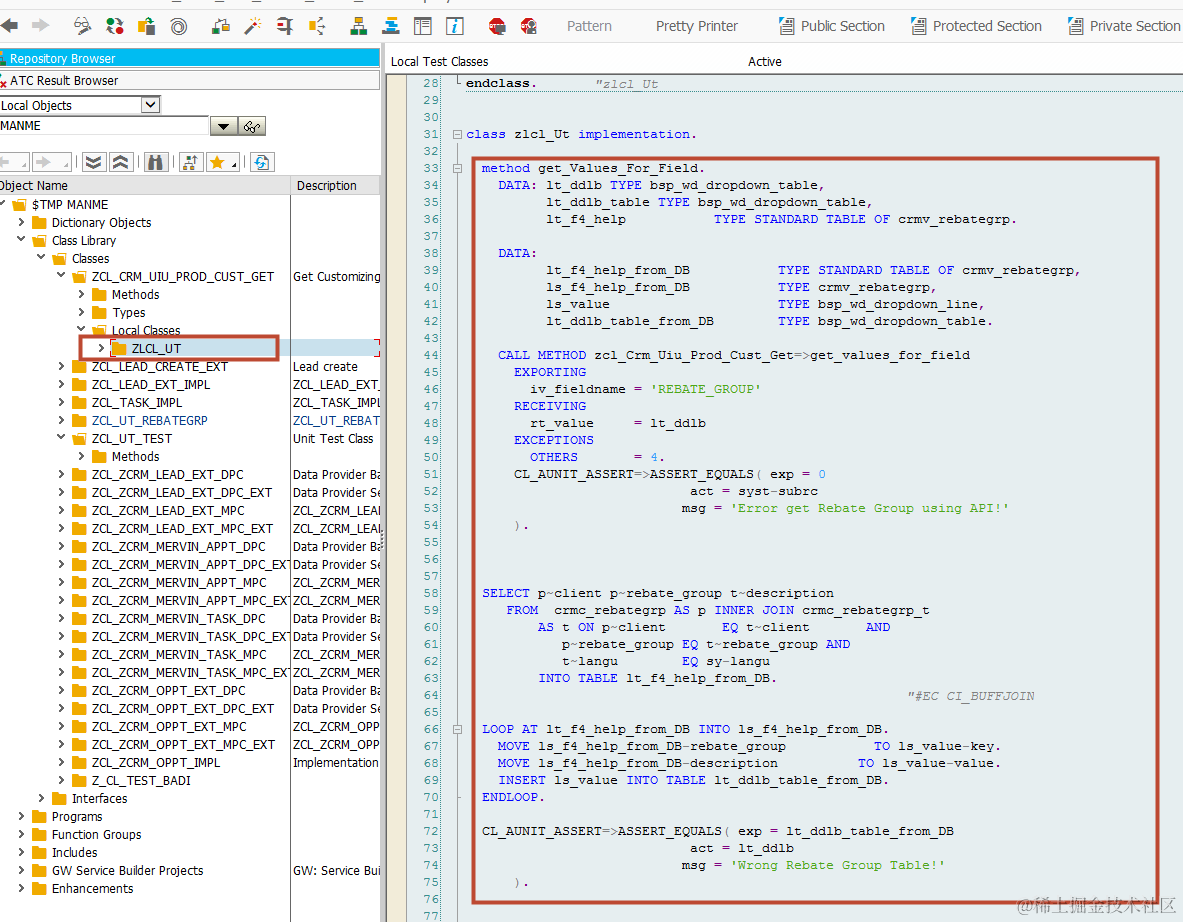Display object list via hierarchy icon
This screenshot has width=1183, height=922.
358,26
